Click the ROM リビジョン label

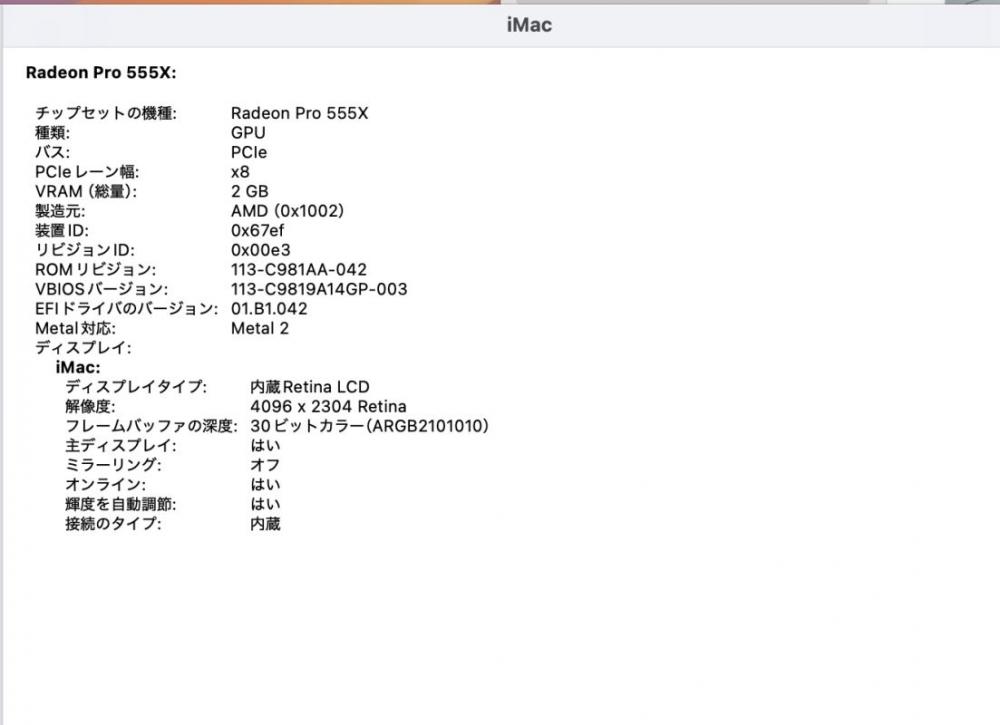click(96, 270)
